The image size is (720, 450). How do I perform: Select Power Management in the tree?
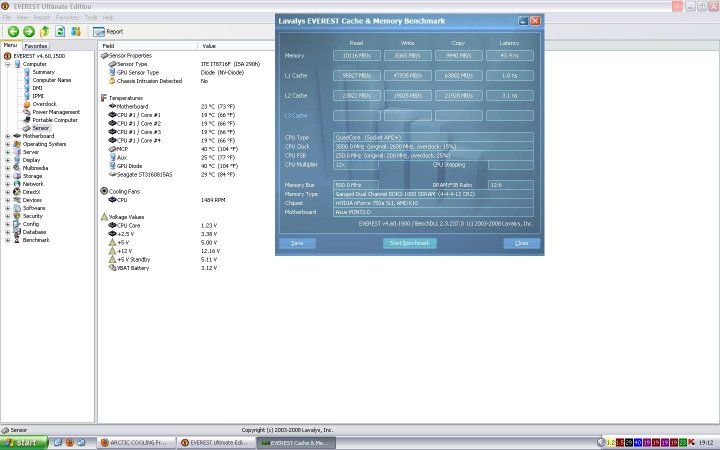[56, 112]
